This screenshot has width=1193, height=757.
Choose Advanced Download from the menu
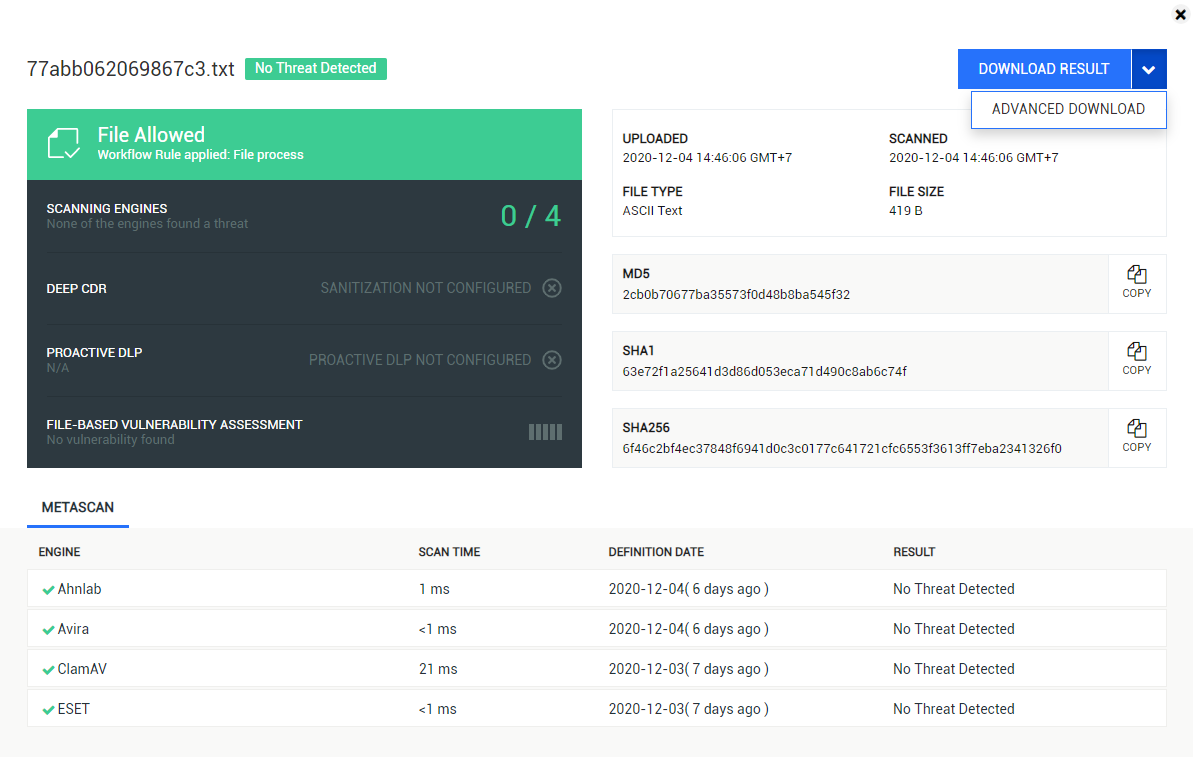coord(1068,110)
